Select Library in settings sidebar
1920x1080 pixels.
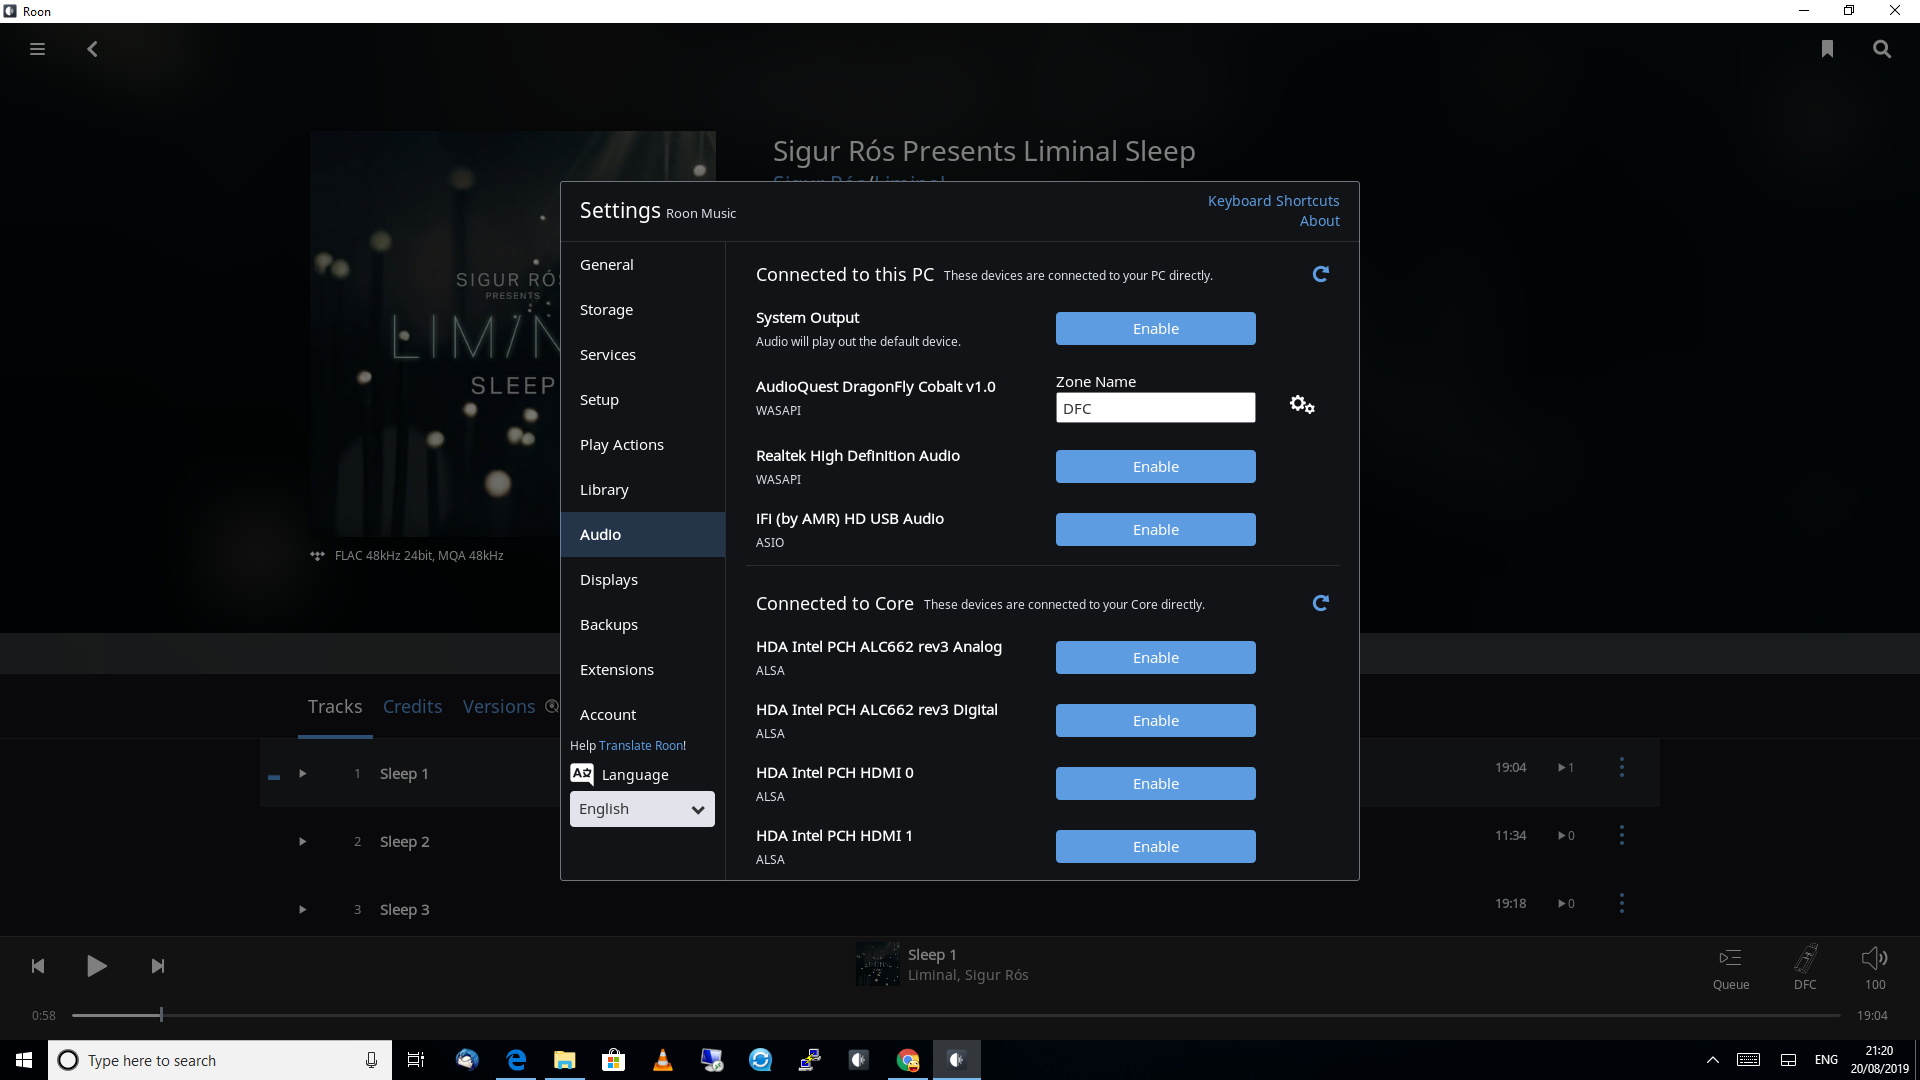(642, 490)
